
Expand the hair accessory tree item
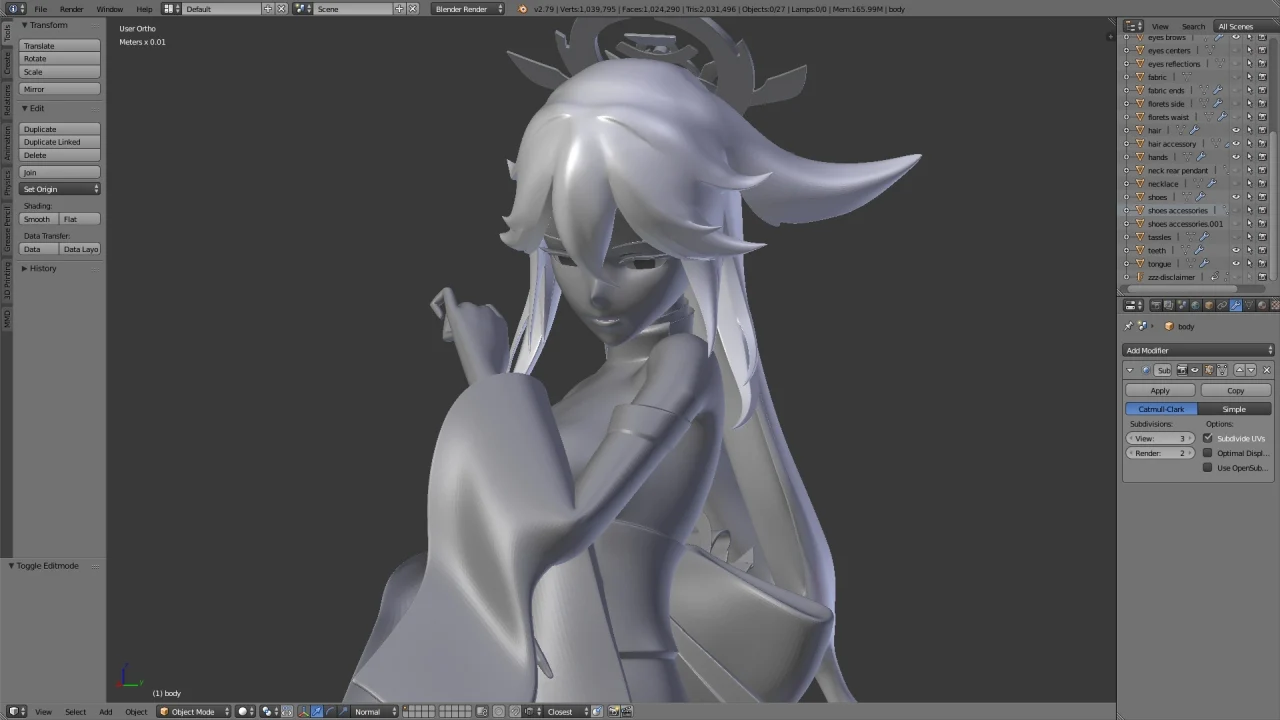point(1126,143)
